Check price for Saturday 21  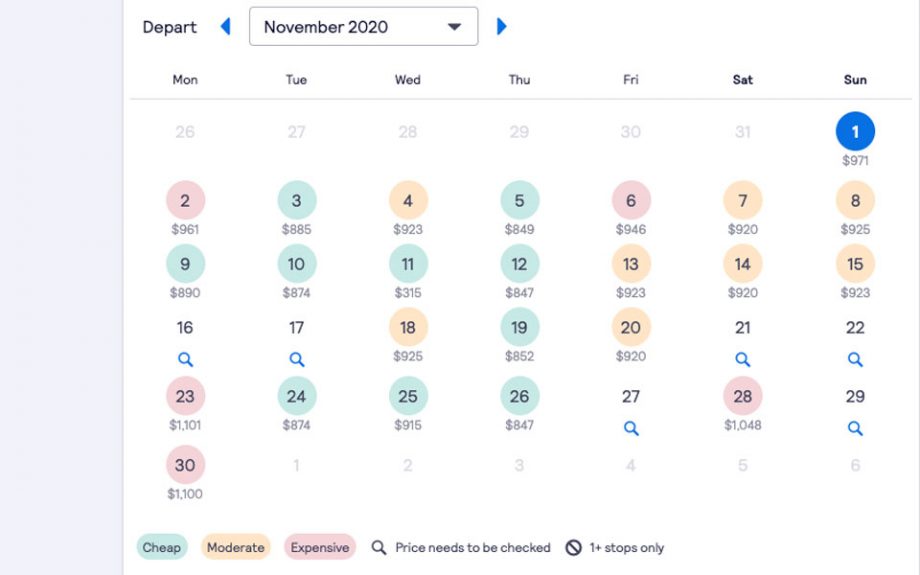tap(743, 359)
